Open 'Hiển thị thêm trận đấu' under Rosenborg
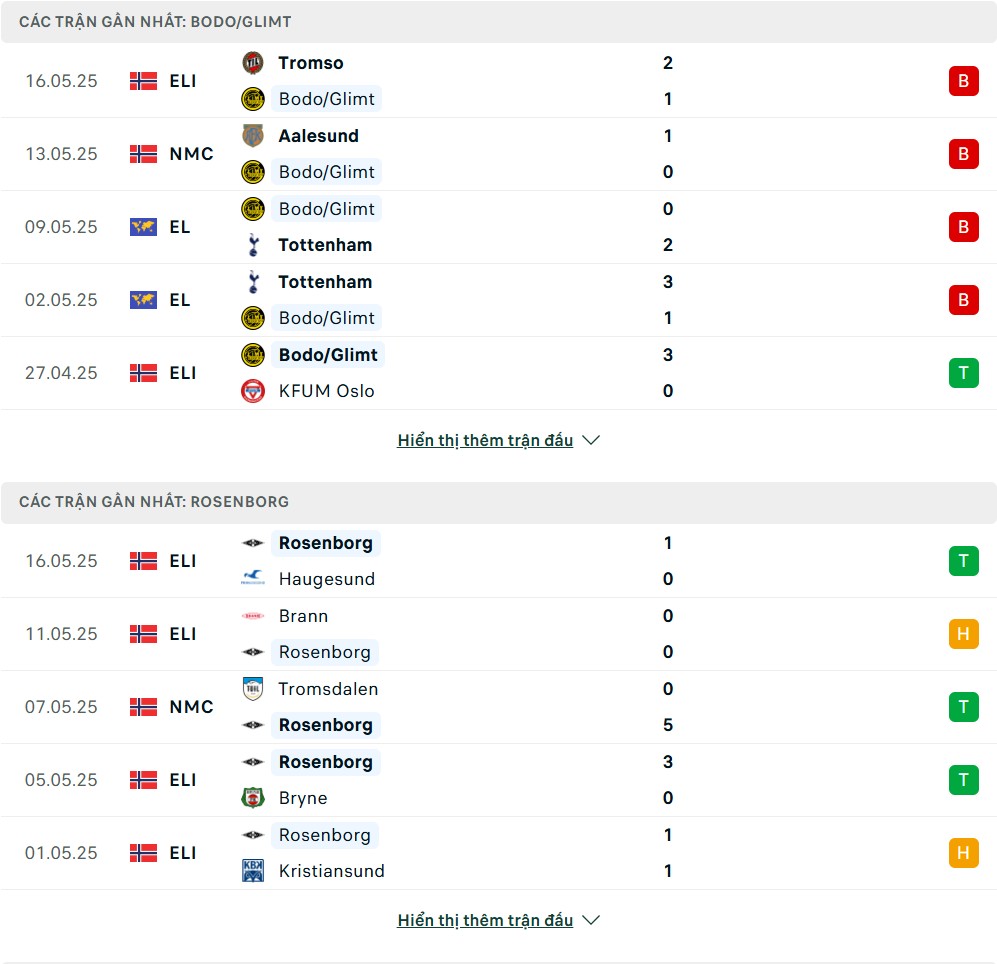 tap(485, 920)
